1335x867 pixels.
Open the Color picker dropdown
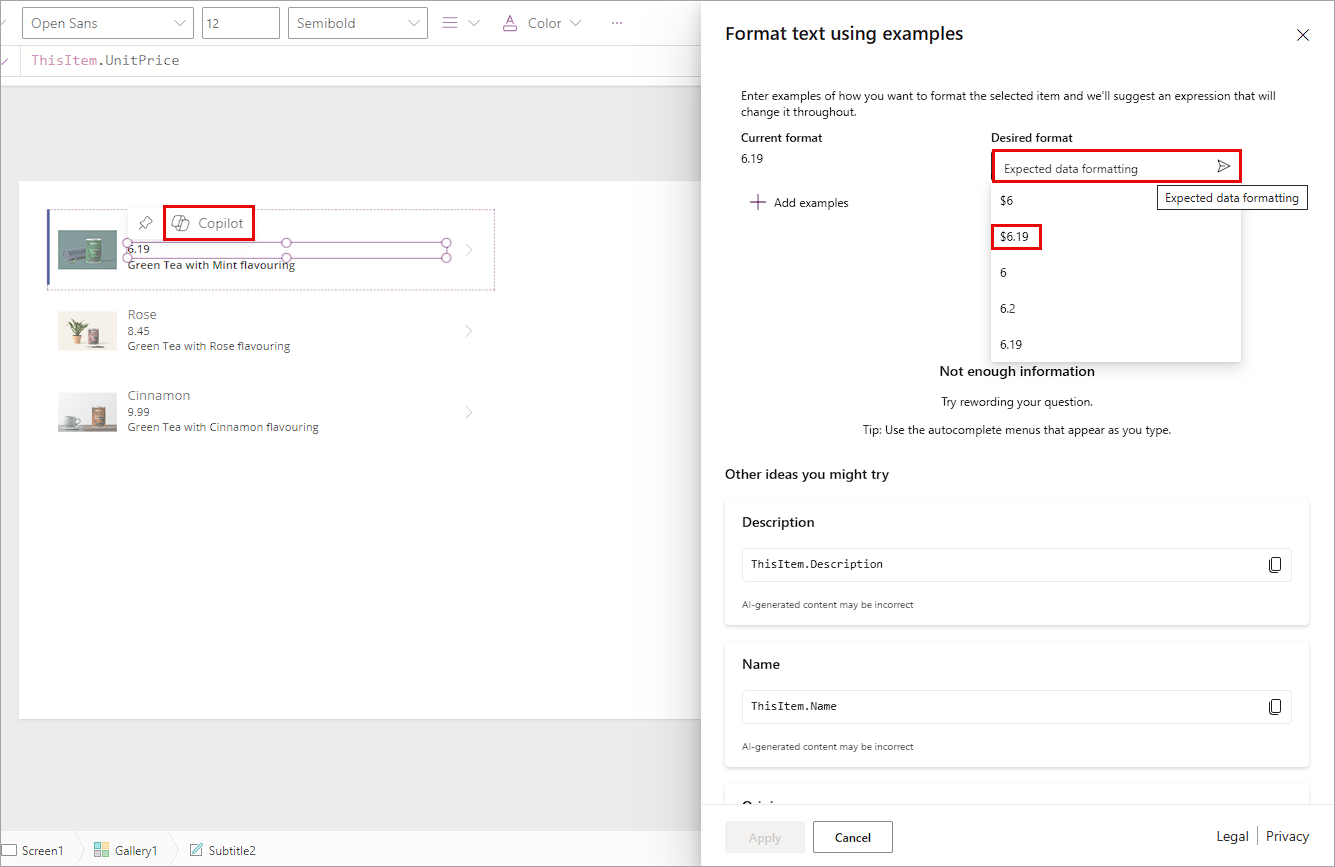coord(541,23)
